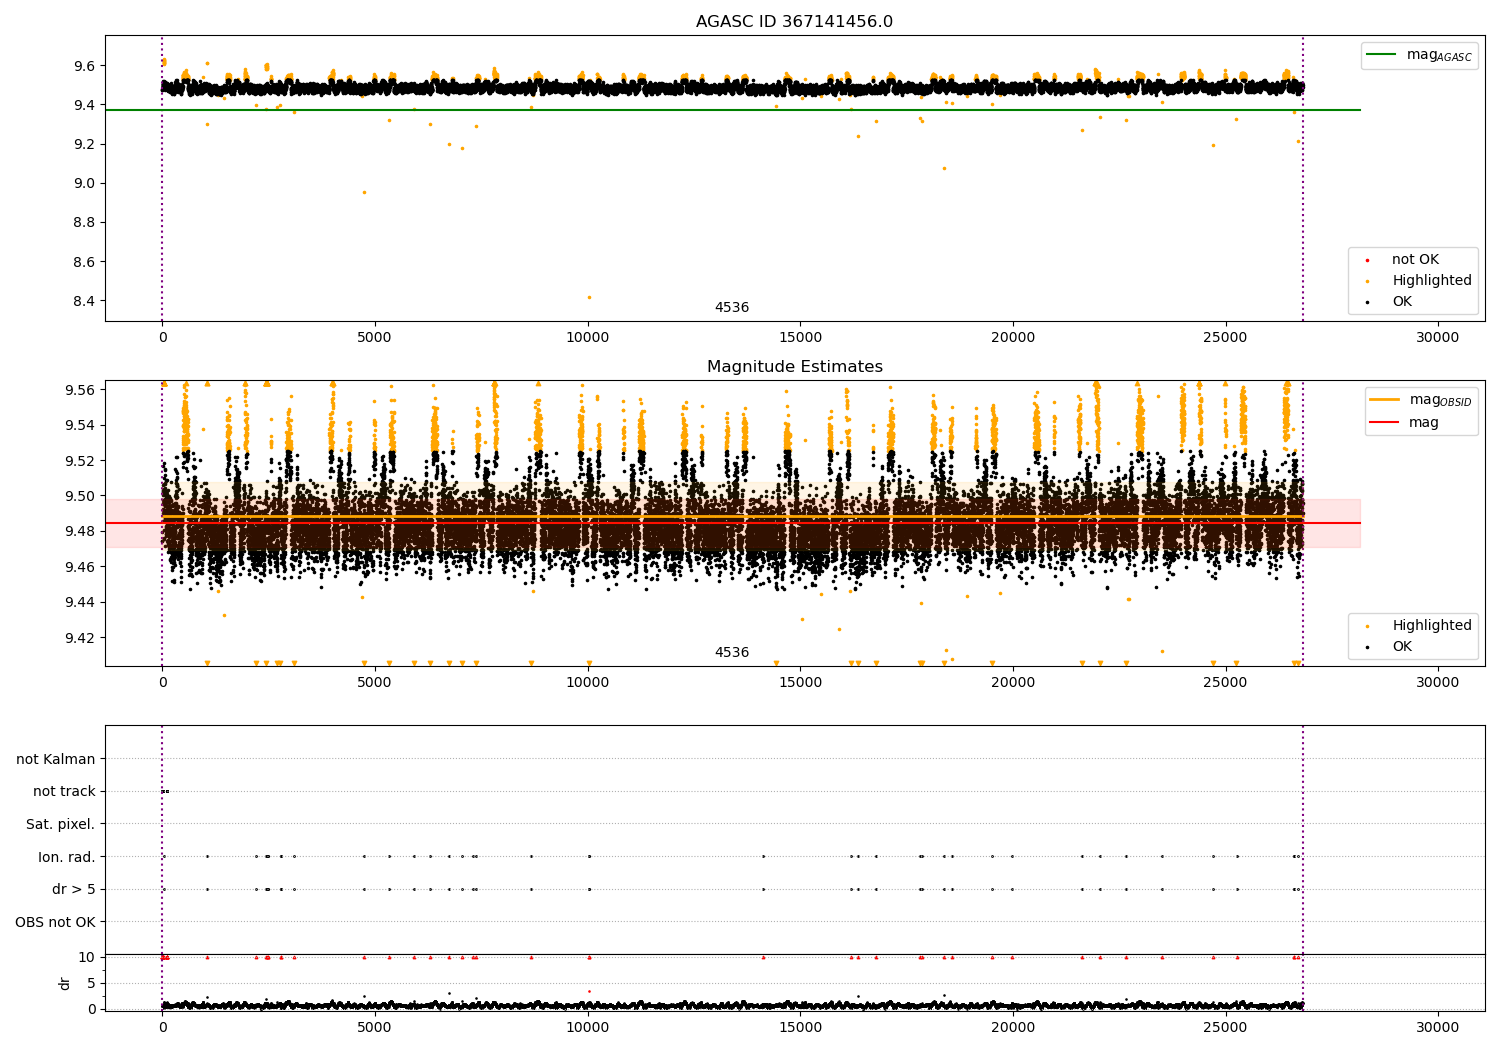
Task: Click the 'dr > 5' row label
Action: click(74, 889)
